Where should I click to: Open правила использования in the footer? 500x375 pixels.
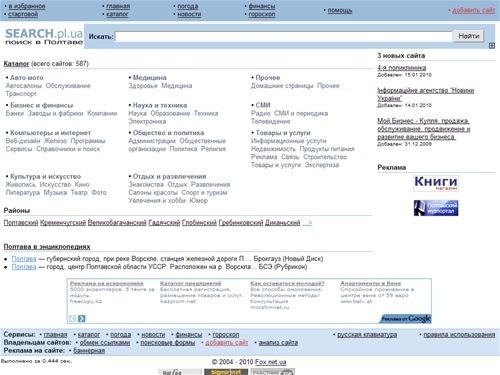point(459,334)
